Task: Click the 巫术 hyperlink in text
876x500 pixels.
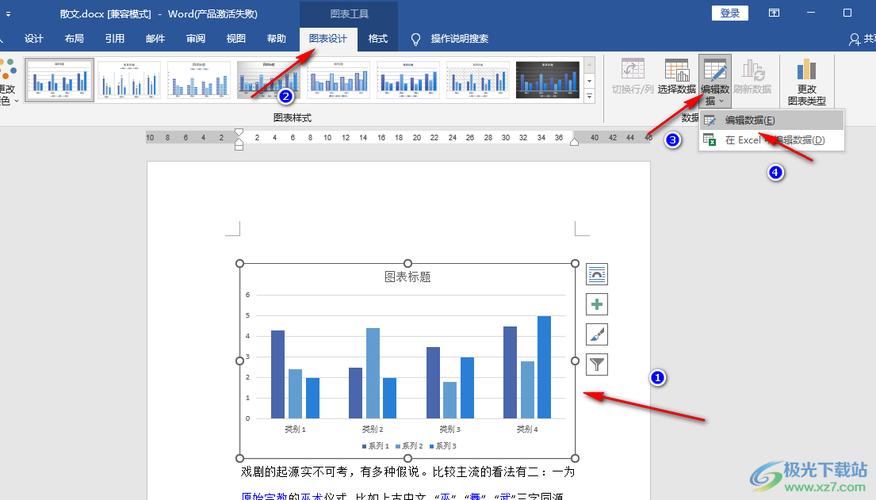Action: pyautogui.click(x=312, y=496)
